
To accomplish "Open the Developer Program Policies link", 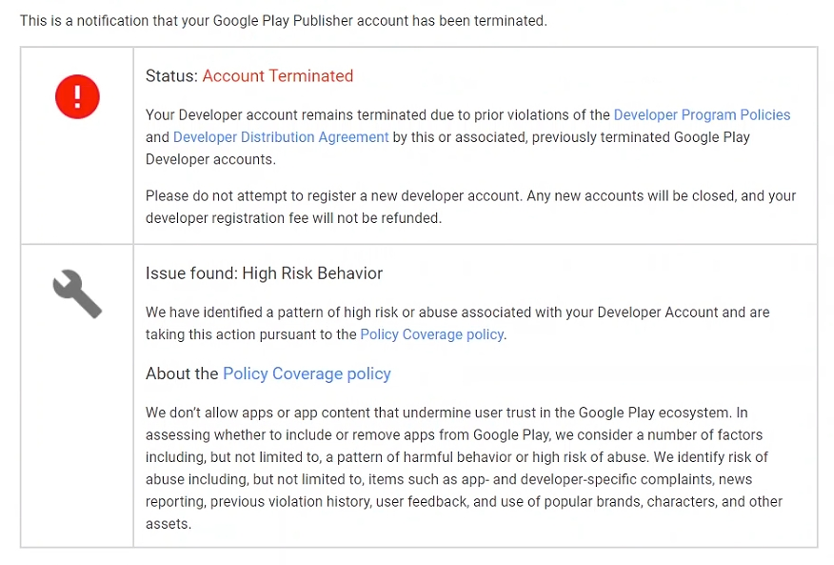I will pyautogui.click(x=702, y=115).
